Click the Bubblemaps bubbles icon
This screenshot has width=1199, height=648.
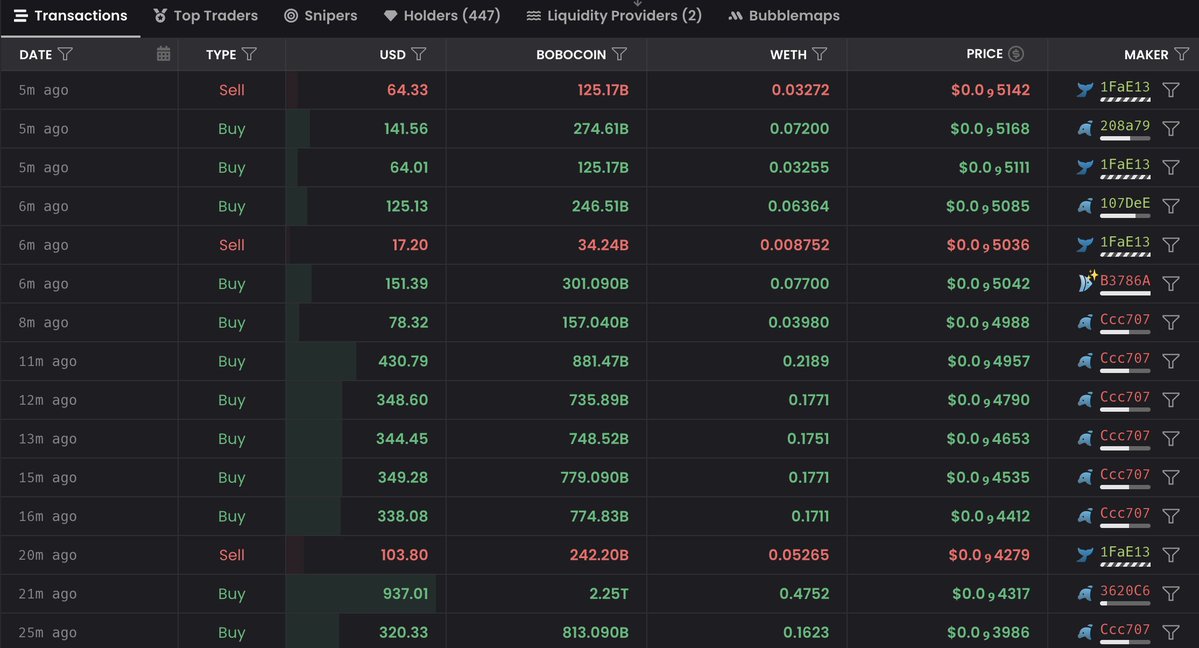tap(737, 15)
